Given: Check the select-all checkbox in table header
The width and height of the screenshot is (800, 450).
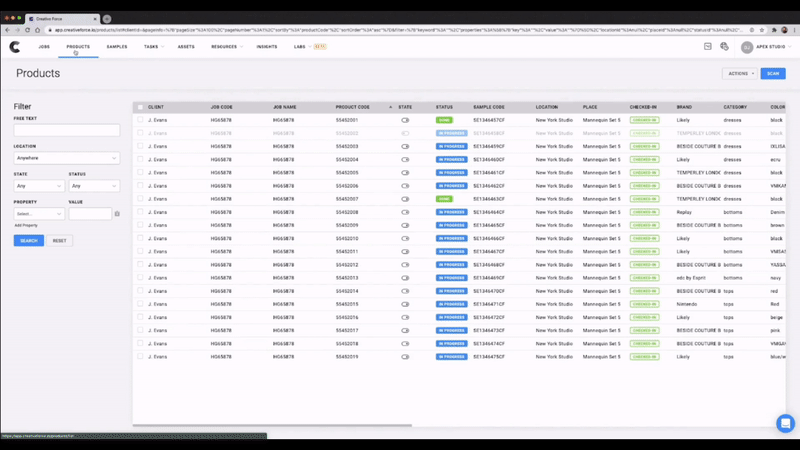Looking at the screenshot, I should 140,106.
